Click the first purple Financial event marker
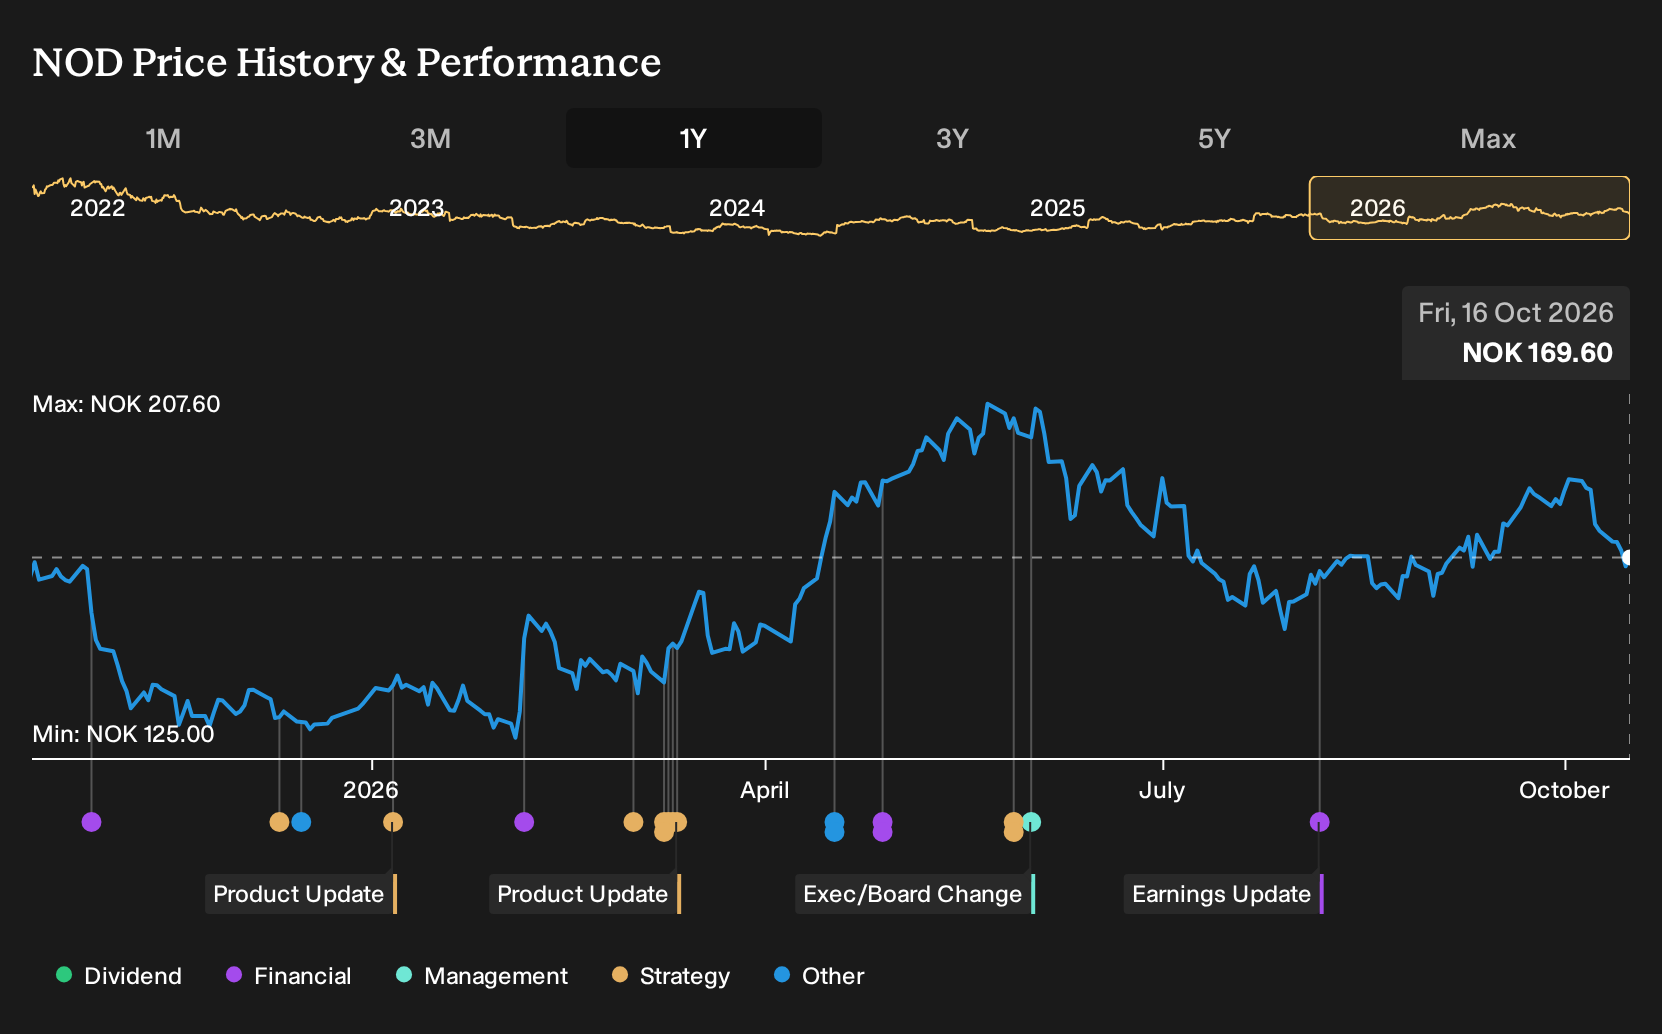 (x=91, y=822)
